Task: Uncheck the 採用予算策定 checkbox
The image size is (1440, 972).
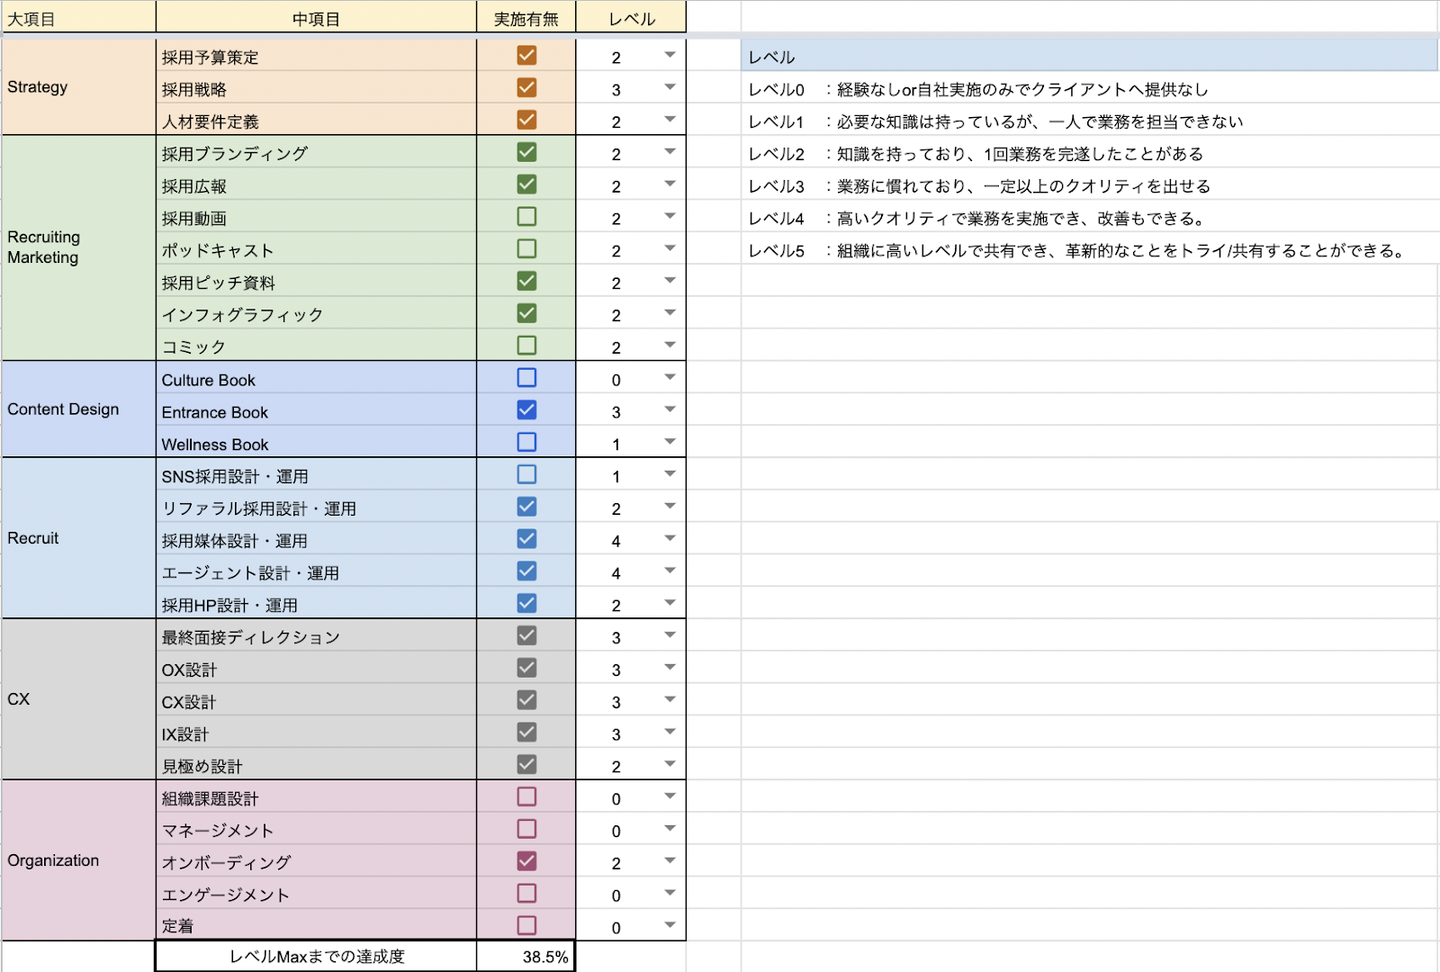Action: (x=527, y=56)
